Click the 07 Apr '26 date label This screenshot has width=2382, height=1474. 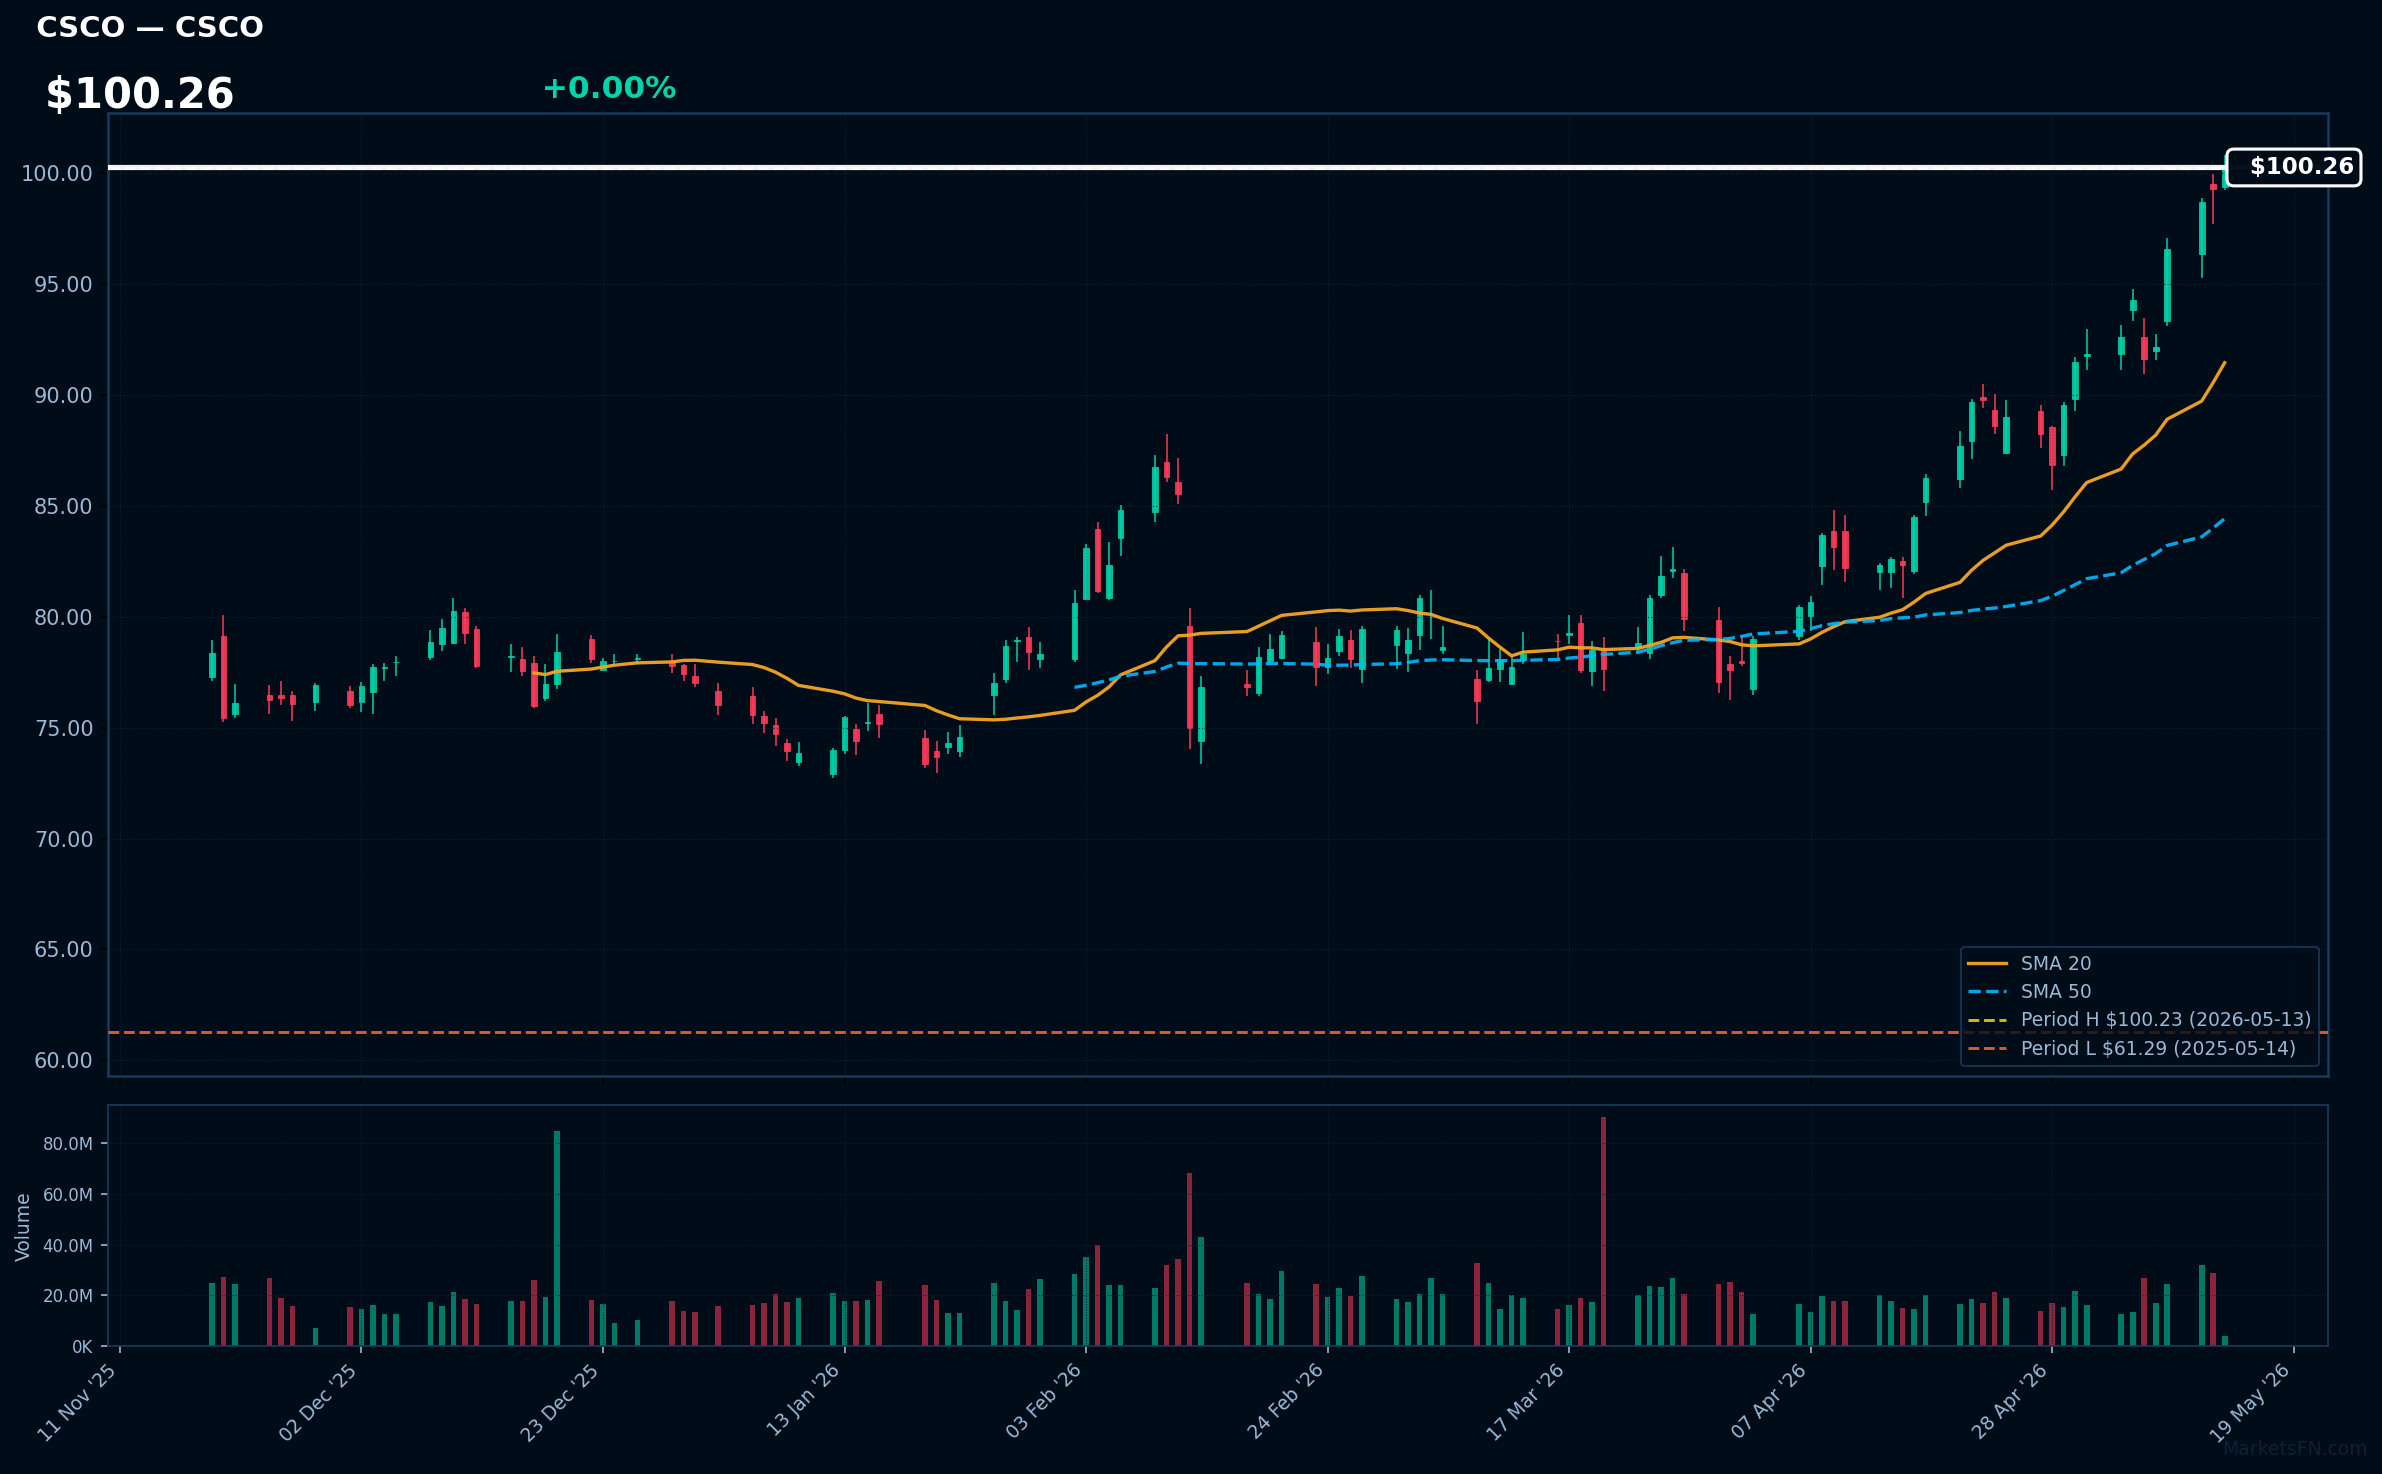1769,1400
